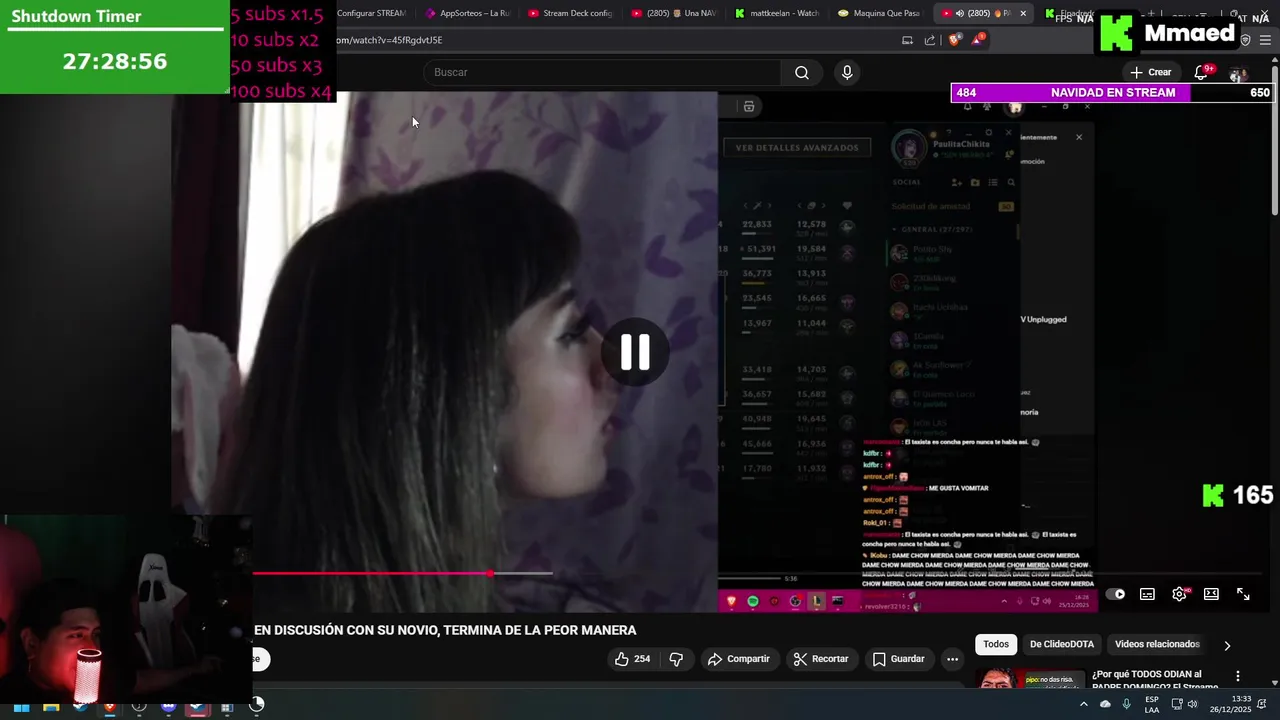This screenshot has height=720, width=1280.
Task: Open the Compartir share dialog
Action: [738, 659]
